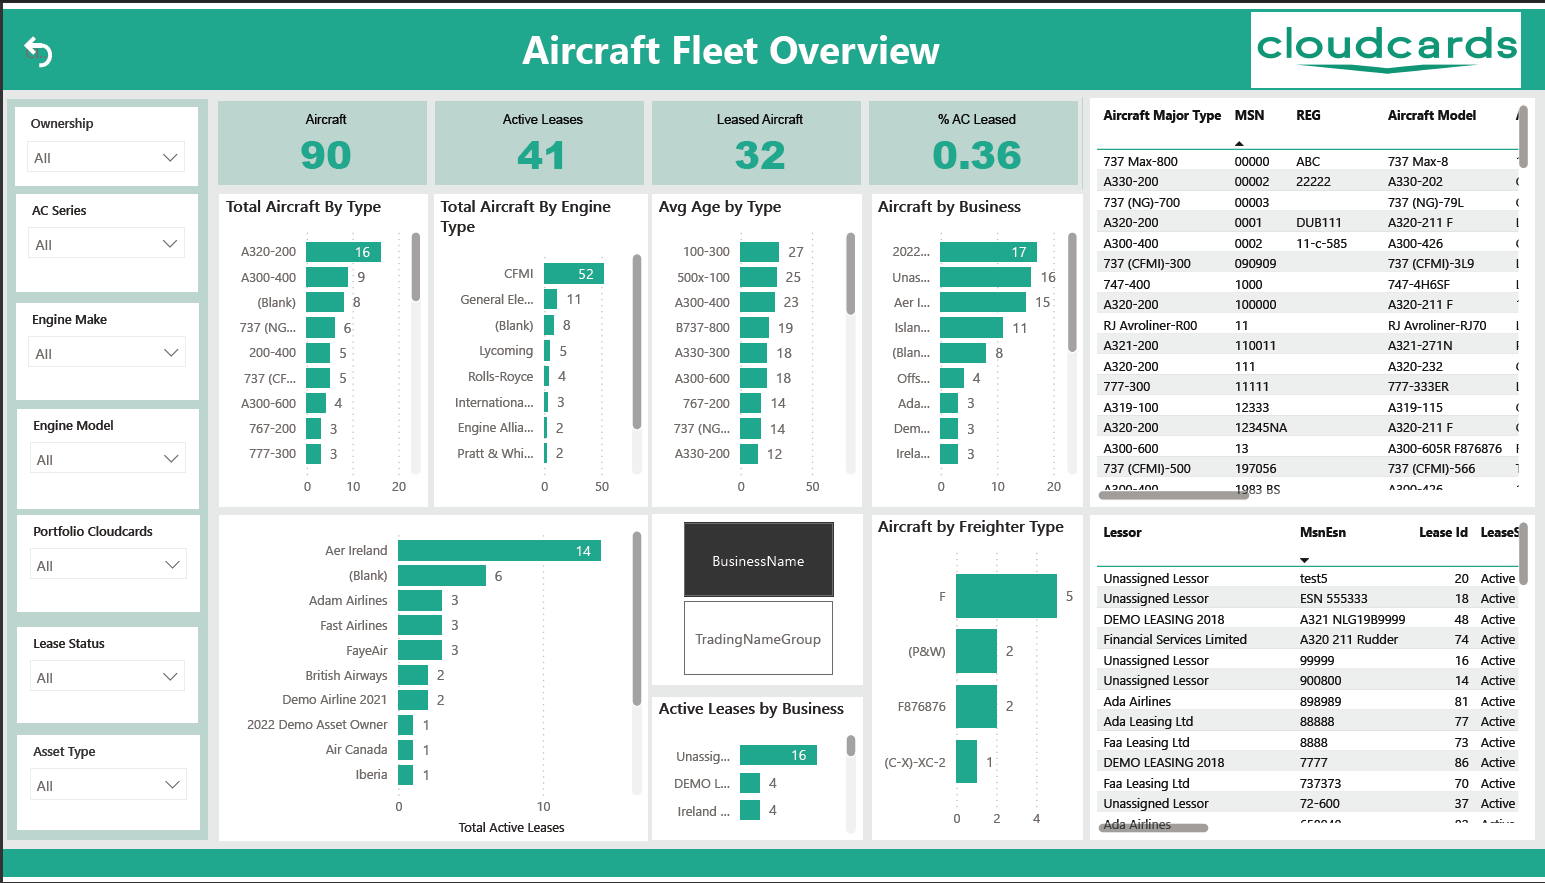Open the Asset Type dropdown
Viewport: 1545px width, 883px height.
click(x=106, y=785)
